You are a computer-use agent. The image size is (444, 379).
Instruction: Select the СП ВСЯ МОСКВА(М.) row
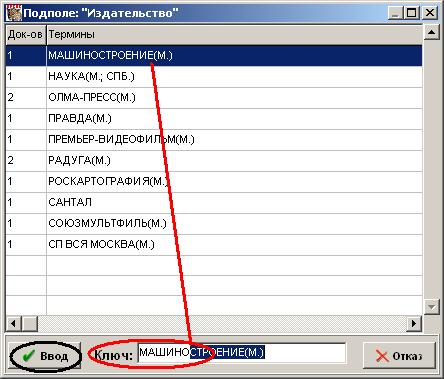click(x=214, y=244)
